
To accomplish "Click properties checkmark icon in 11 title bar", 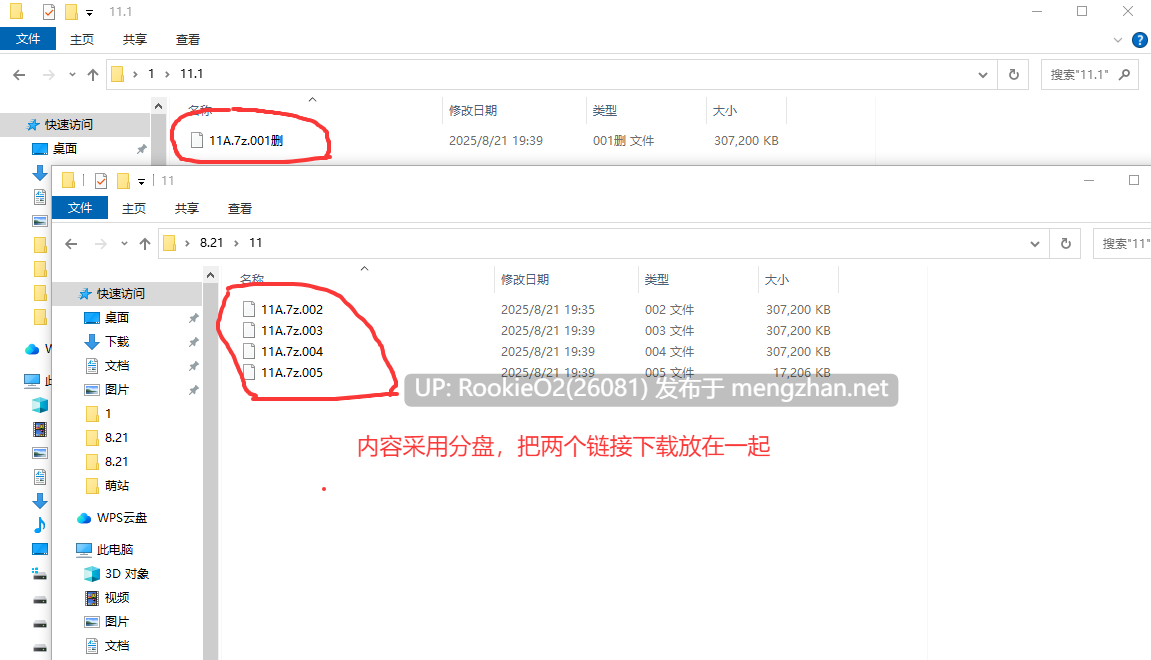I will [101, 181].
